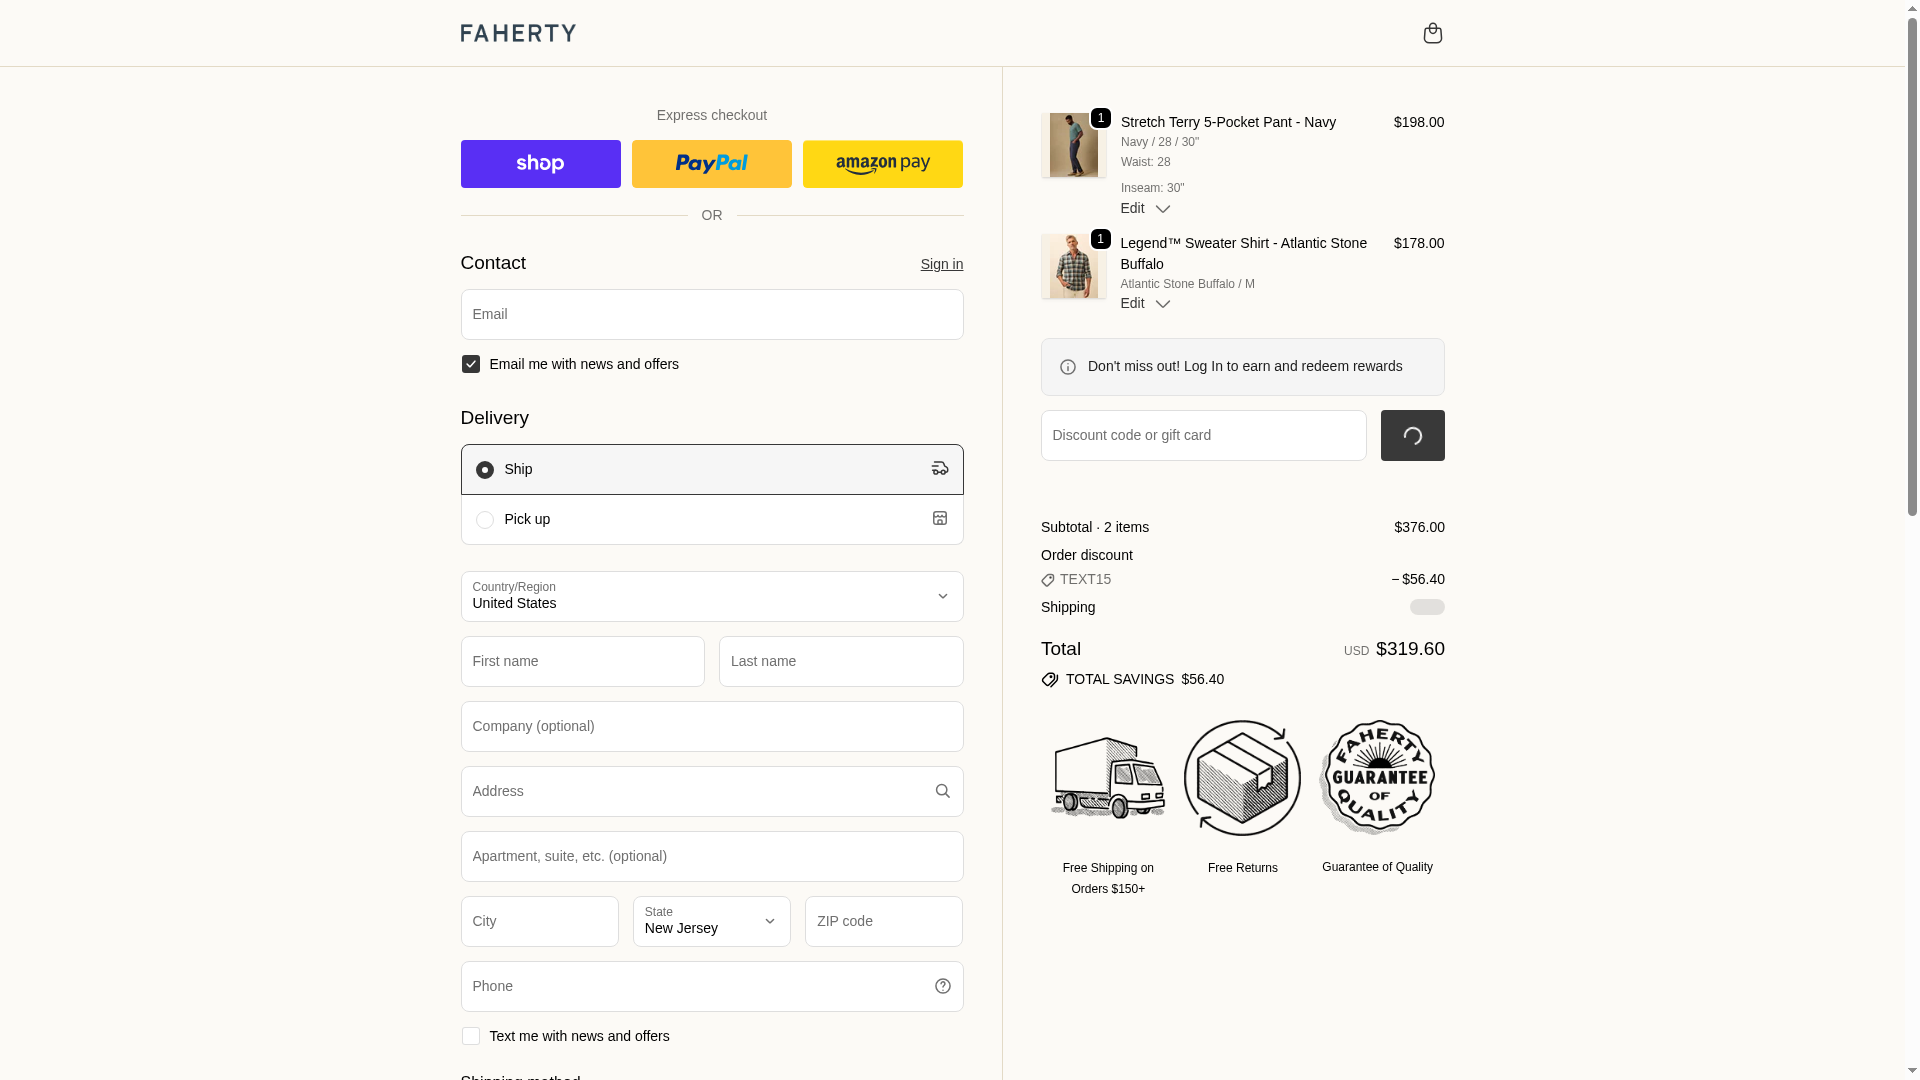Click the Email input field
Screen dimensions: 1920x1080
click(711, 315)
